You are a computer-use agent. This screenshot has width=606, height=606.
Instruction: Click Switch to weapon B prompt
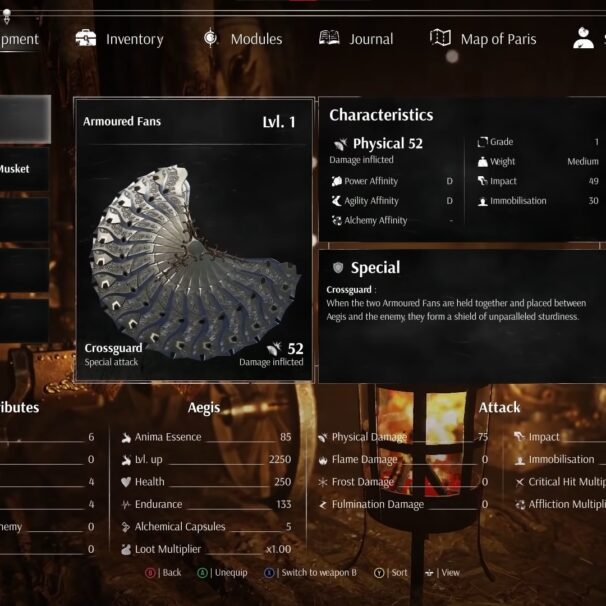pos(310,573)
